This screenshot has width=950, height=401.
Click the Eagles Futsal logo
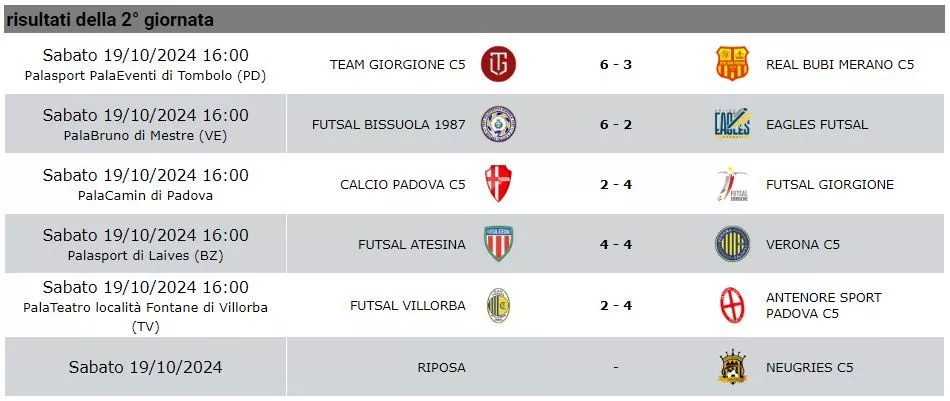pos(732,124)
